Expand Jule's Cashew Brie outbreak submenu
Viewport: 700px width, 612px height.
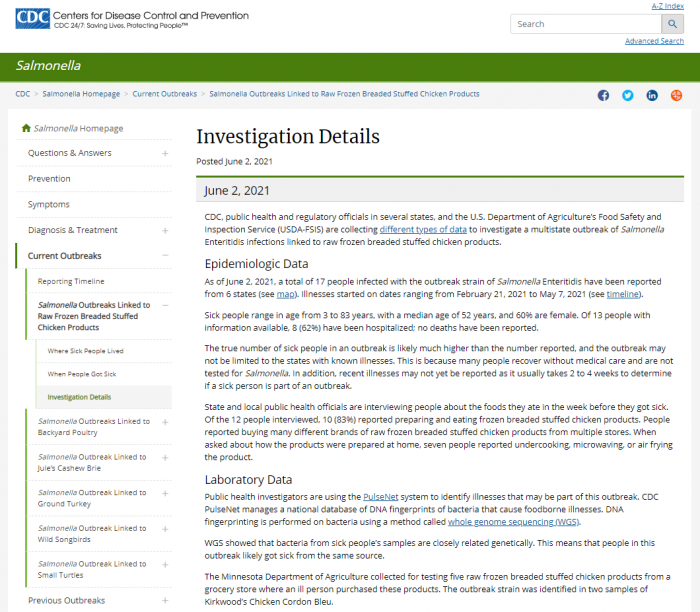tap(165, 458)
